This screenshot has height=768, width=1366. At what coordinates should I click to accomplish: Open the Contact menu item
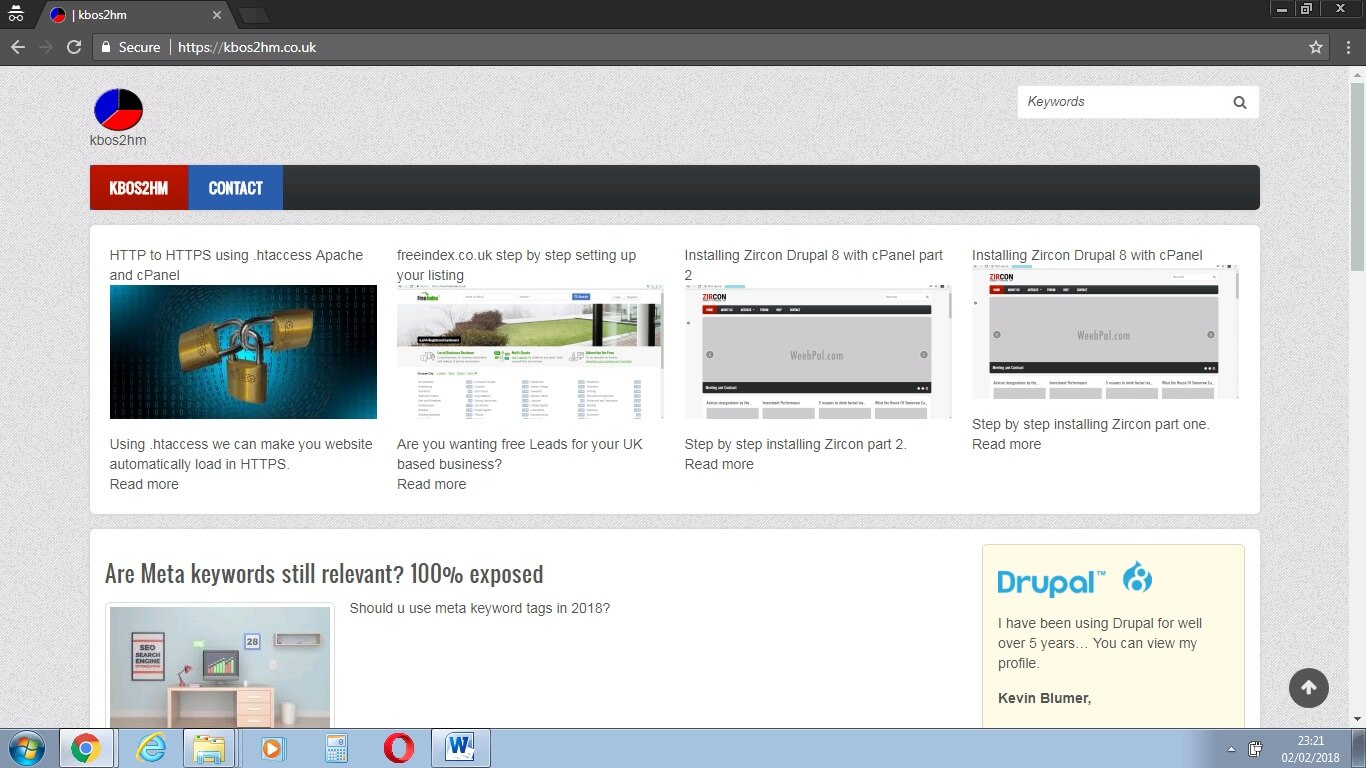click(235, 188)
